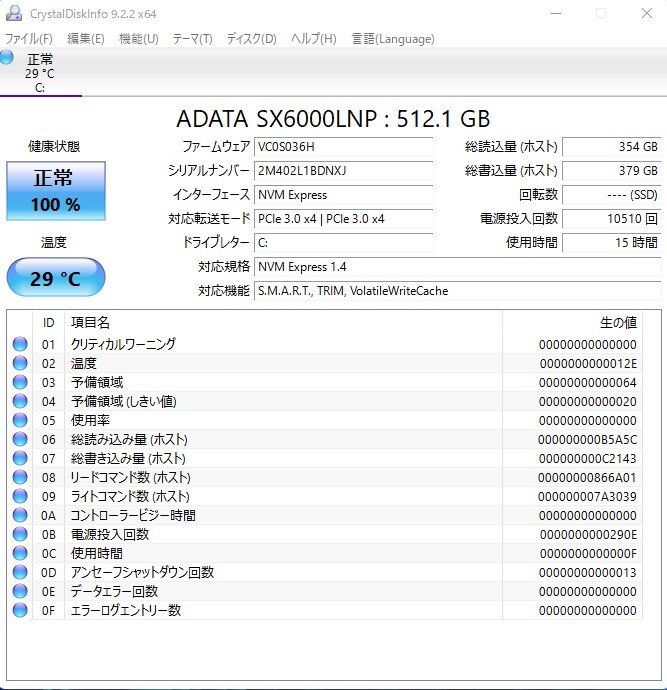Click the status orb beside 総読み込み量 (ホスト)
Image resolution: width=667 pixels, height=690 pixels.
pos(20,439)
